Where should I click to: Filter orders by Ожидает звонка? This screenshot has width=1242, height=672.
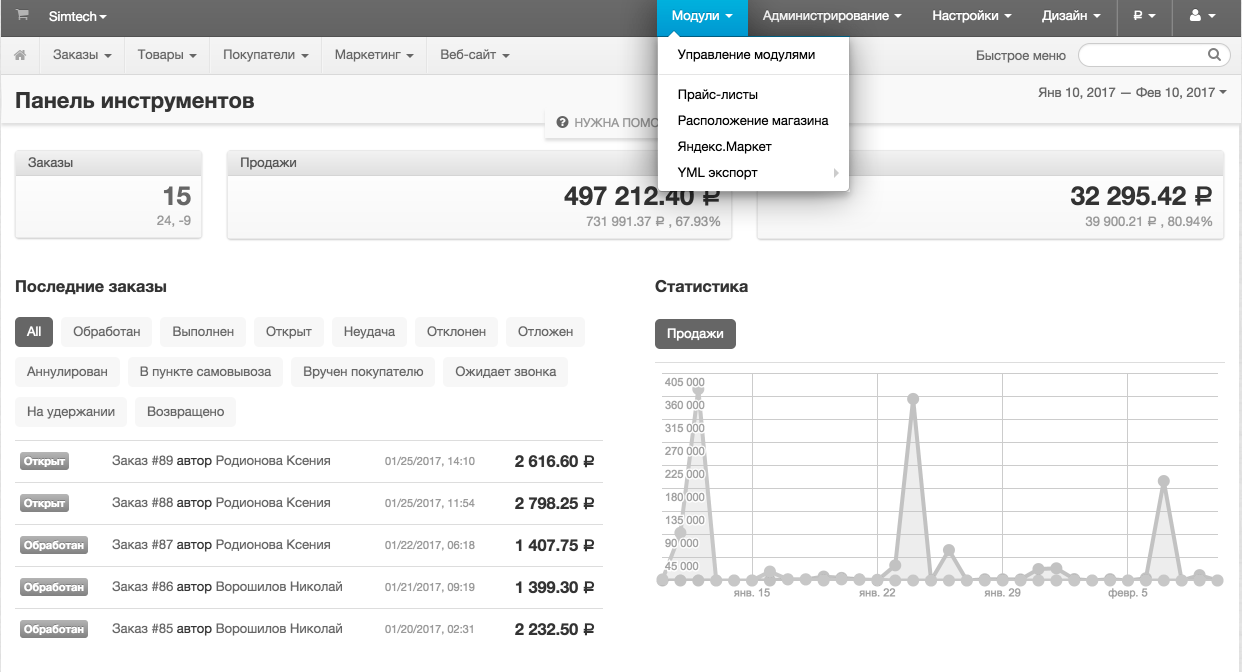click(x=506, y=372)
